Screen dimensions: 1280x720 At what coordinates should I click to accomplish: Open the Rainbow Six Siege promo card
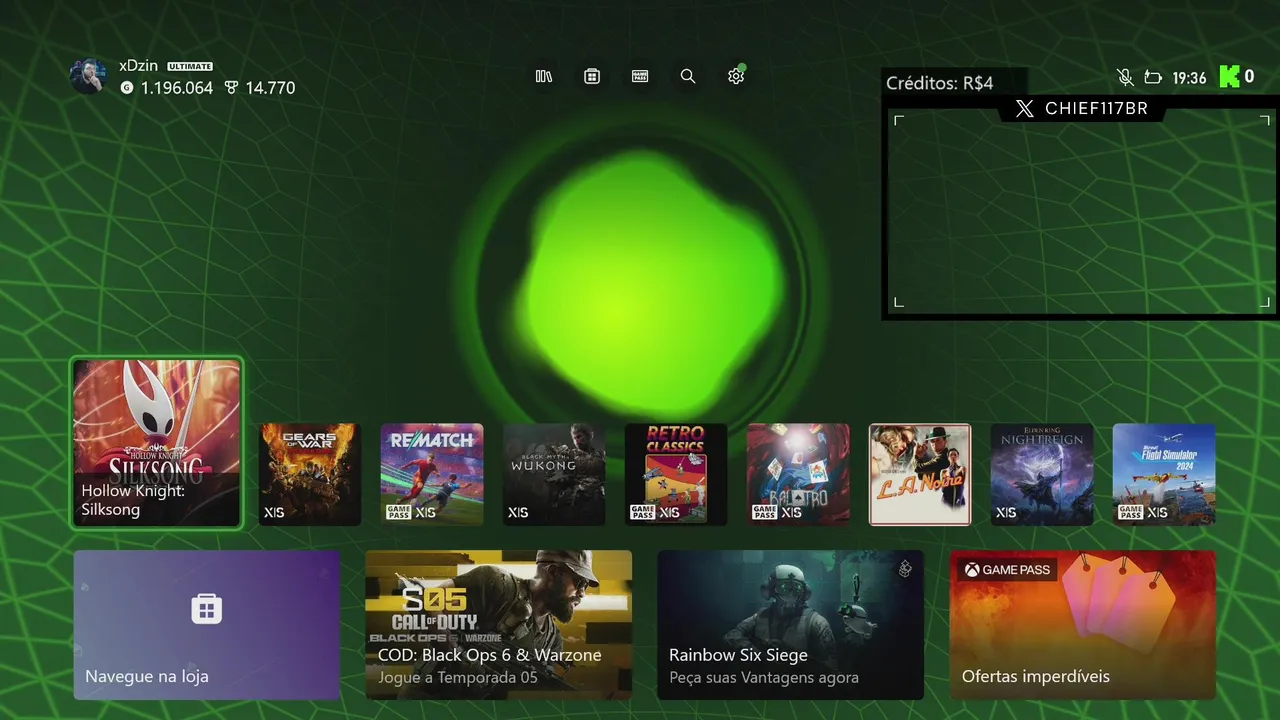791,625
